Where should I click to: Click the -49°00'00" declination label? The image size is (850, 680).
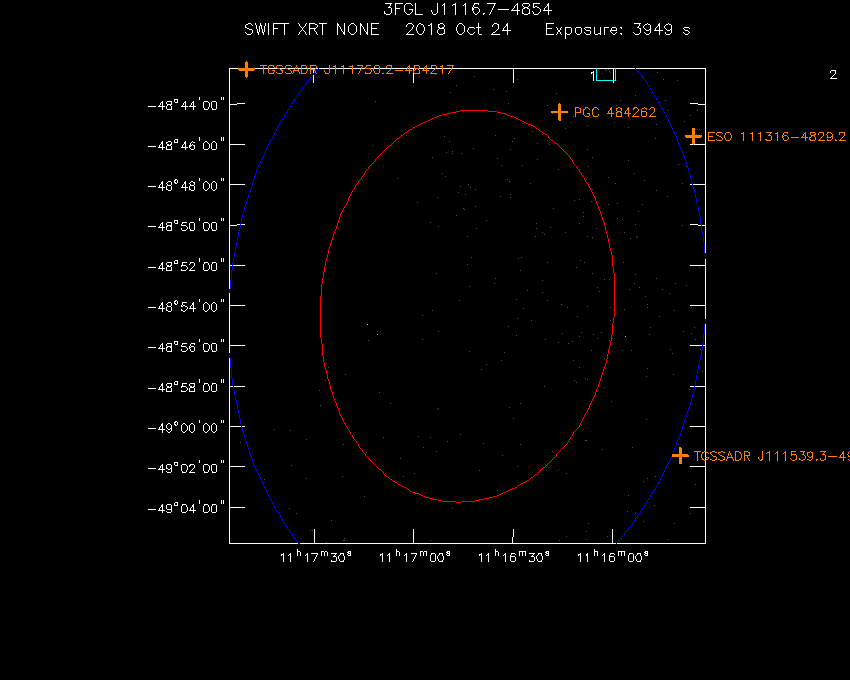(186, 428)
